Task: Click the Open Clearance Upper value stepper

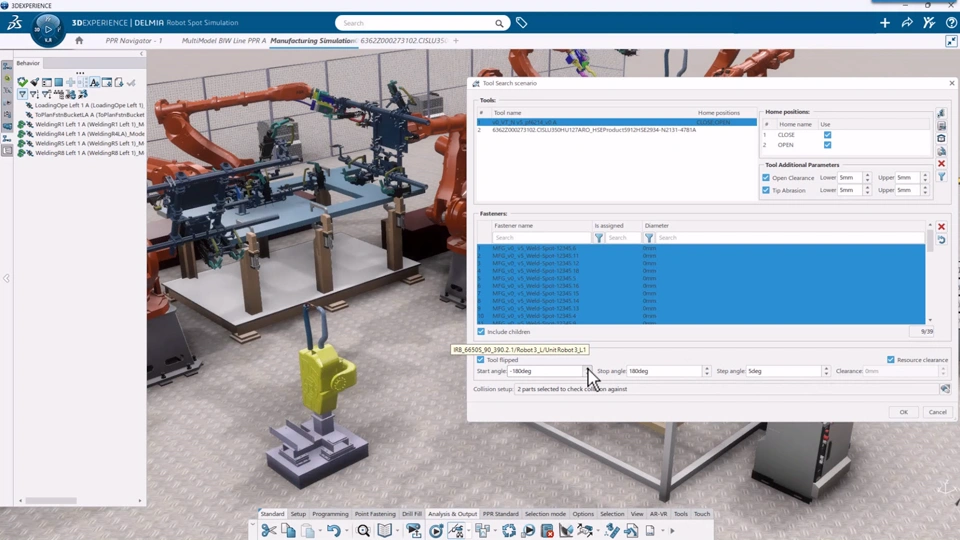Action: click(x=925, y=178)
